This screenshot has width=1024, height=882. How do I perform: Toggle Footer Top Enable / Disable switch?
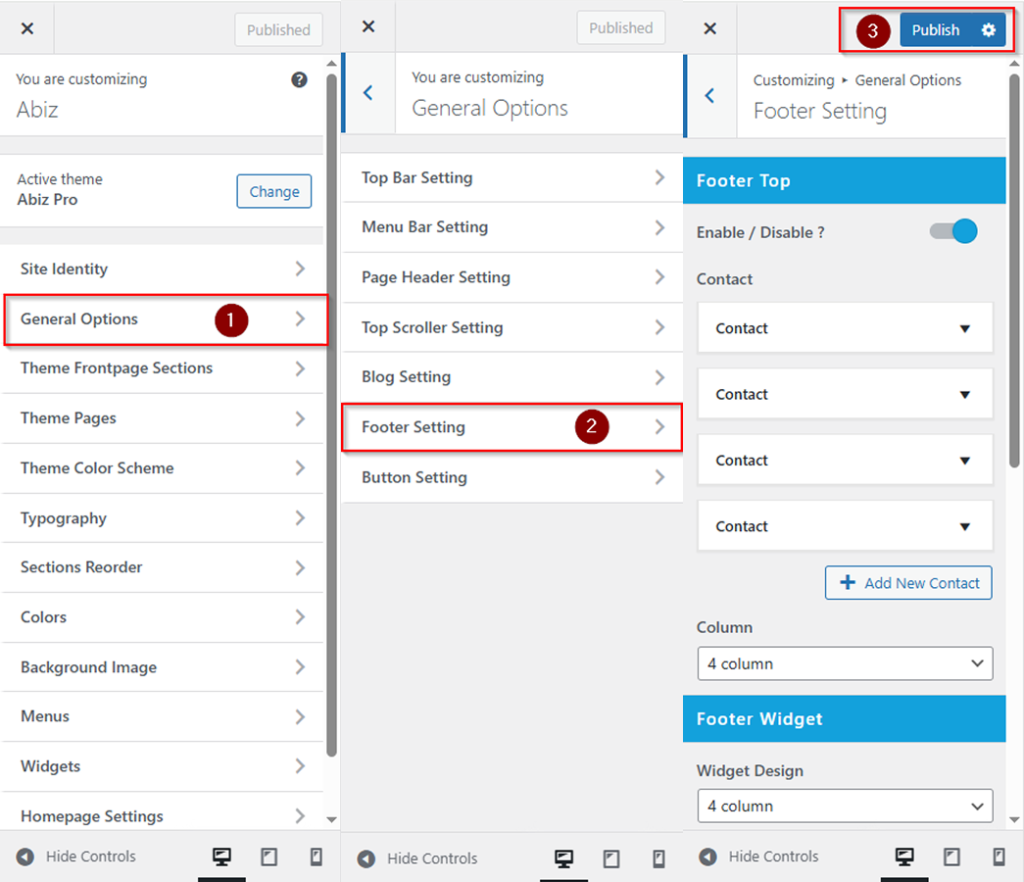(x=953, y=232)
